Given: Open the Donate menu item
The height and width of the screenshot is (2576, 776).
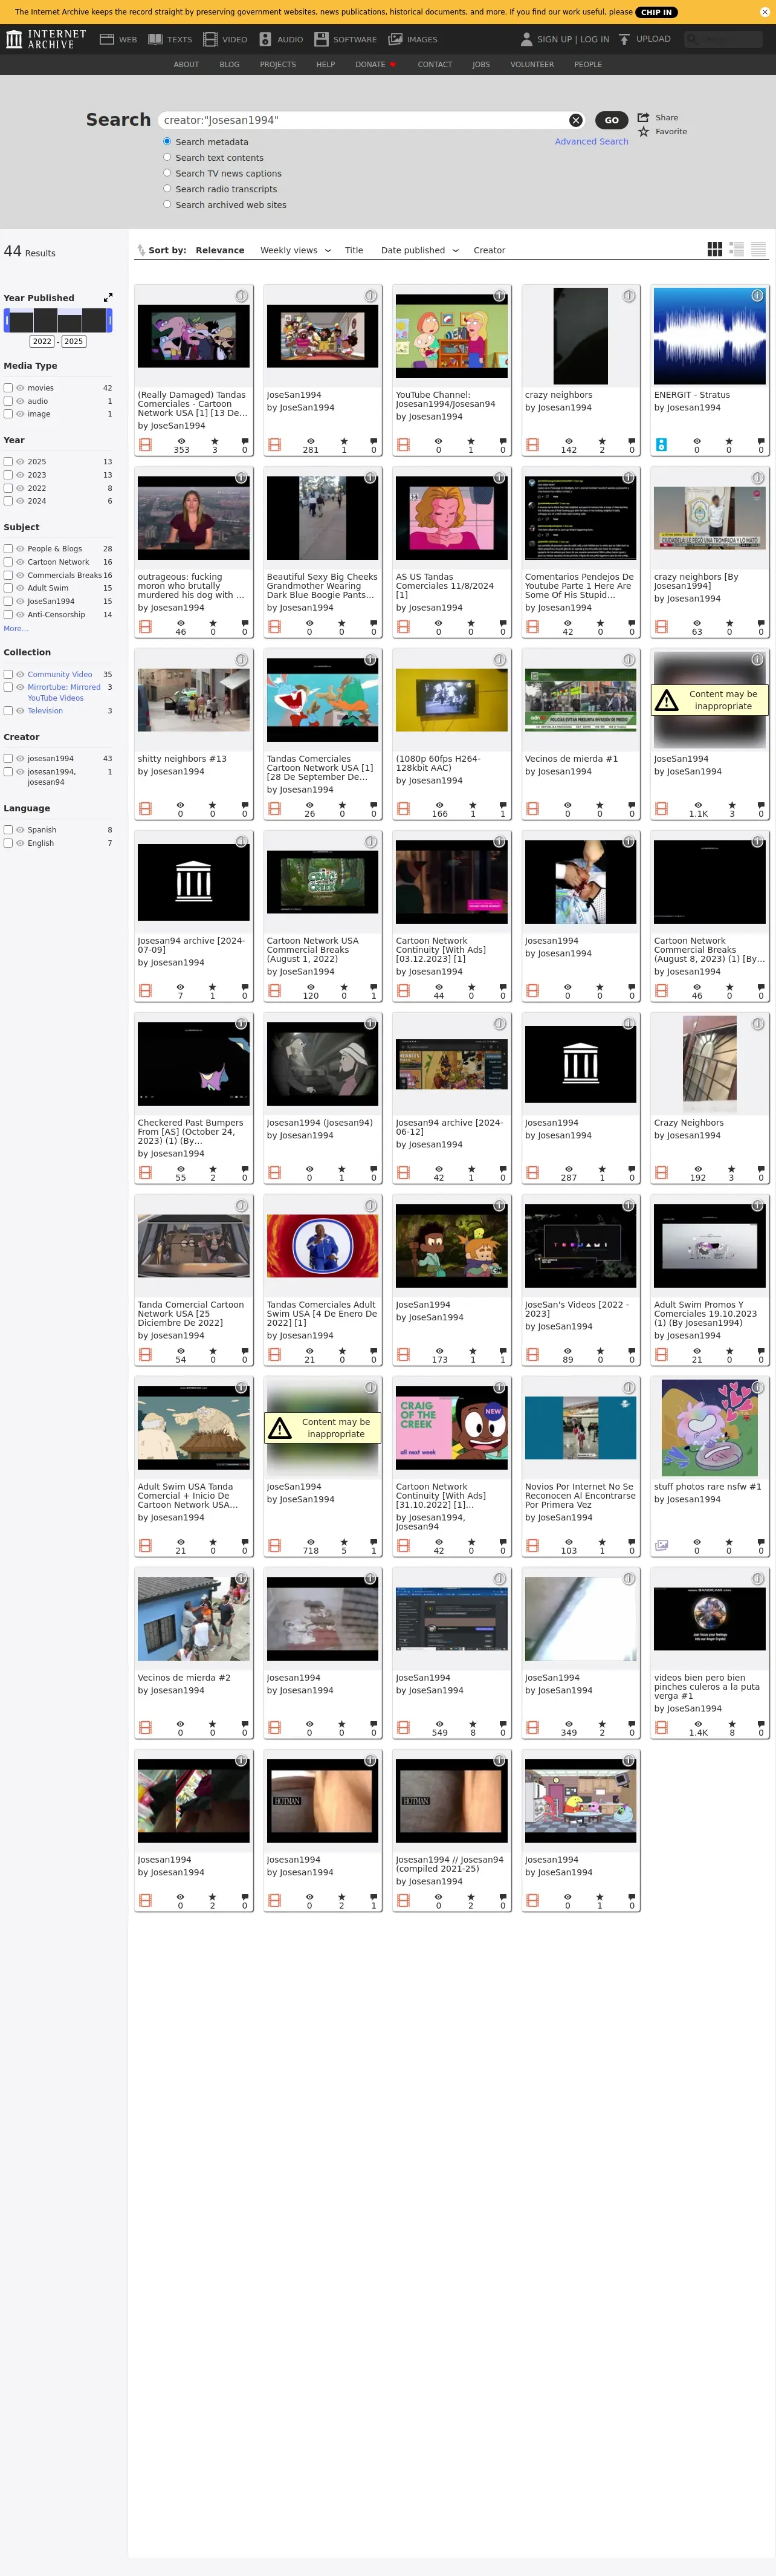Looking at the screenshot, I should [375, 64].
